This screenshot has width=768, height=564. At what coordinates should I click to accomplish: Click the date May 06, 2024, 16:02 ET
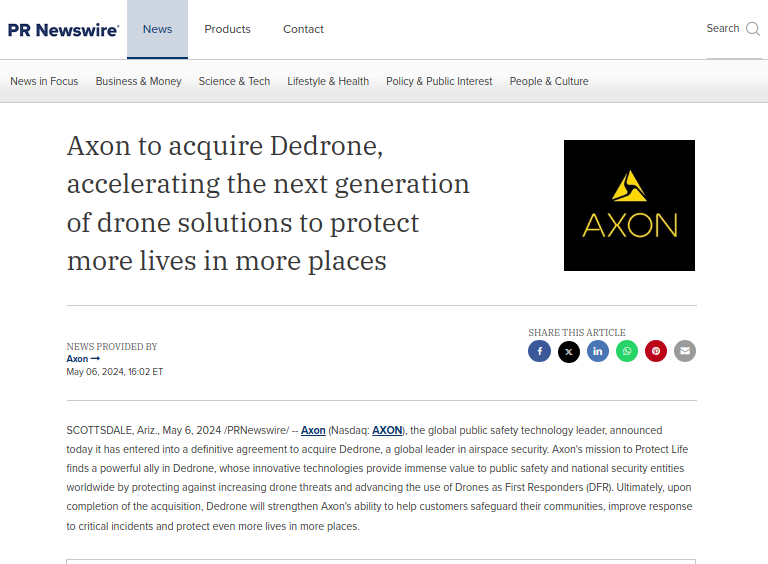[115, 372]
